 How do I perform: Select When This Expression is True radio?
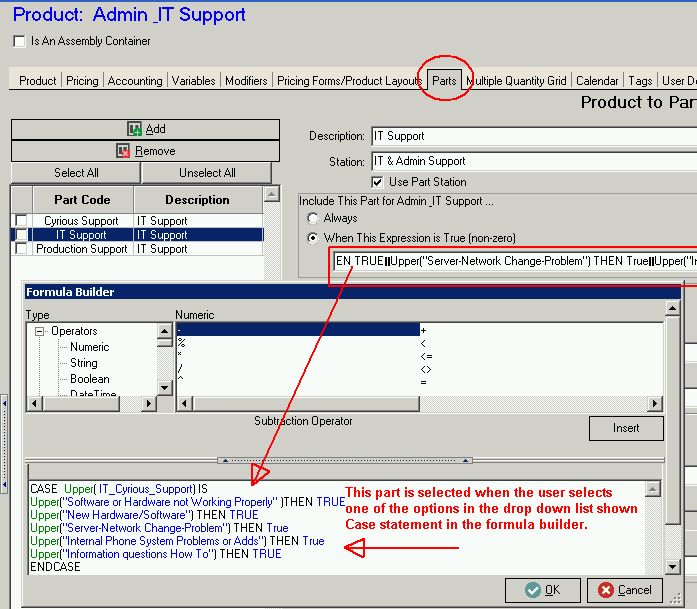click(x=313, y=238)
